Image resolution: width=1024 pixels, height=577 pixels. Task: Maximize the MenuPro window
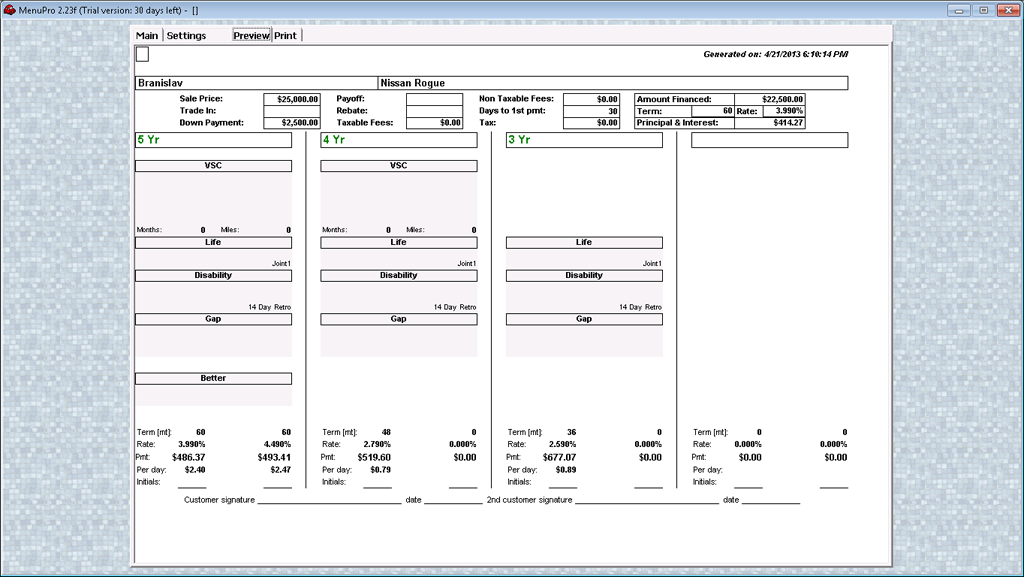coord(984,9)
